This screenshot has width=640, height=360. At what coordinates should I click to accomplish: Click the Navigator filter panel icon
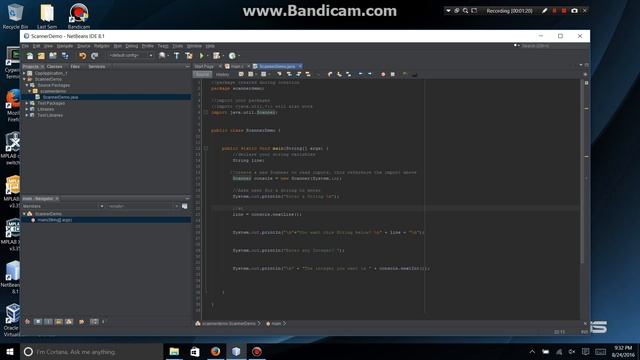tap(184, 206)
